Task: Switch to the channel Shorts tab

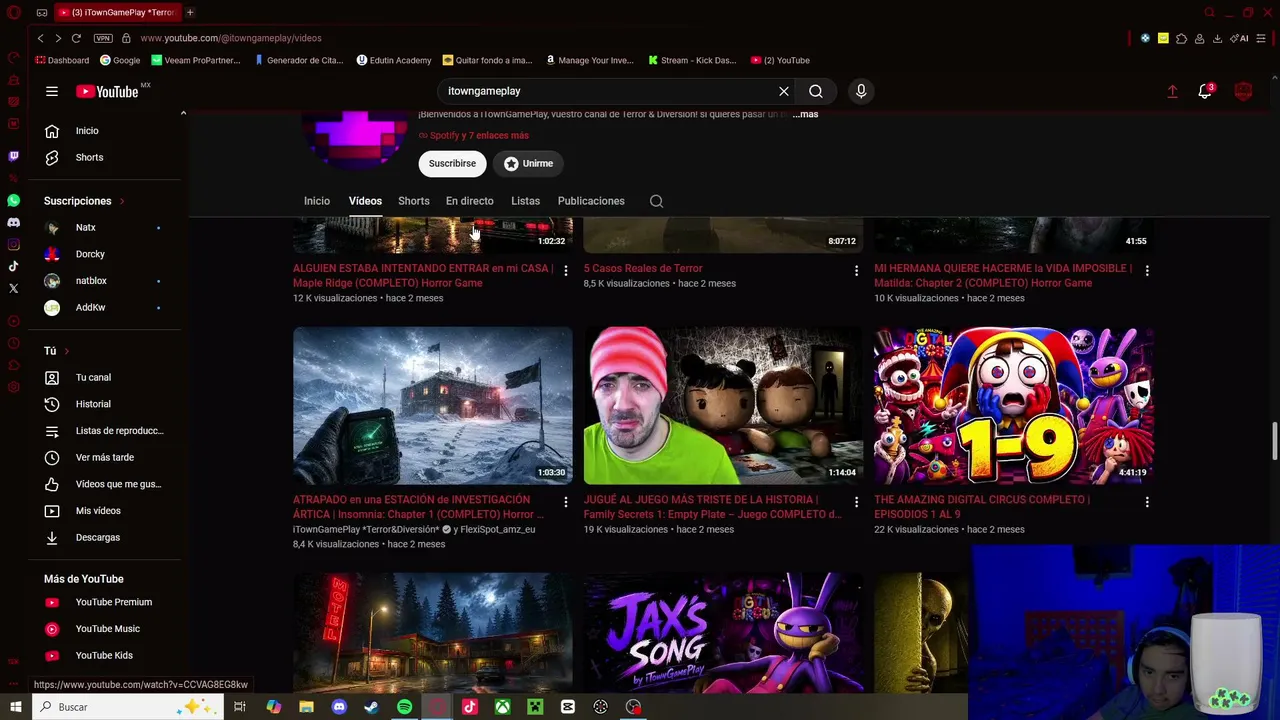Action: pyautogui.click(x=414, y=201)
